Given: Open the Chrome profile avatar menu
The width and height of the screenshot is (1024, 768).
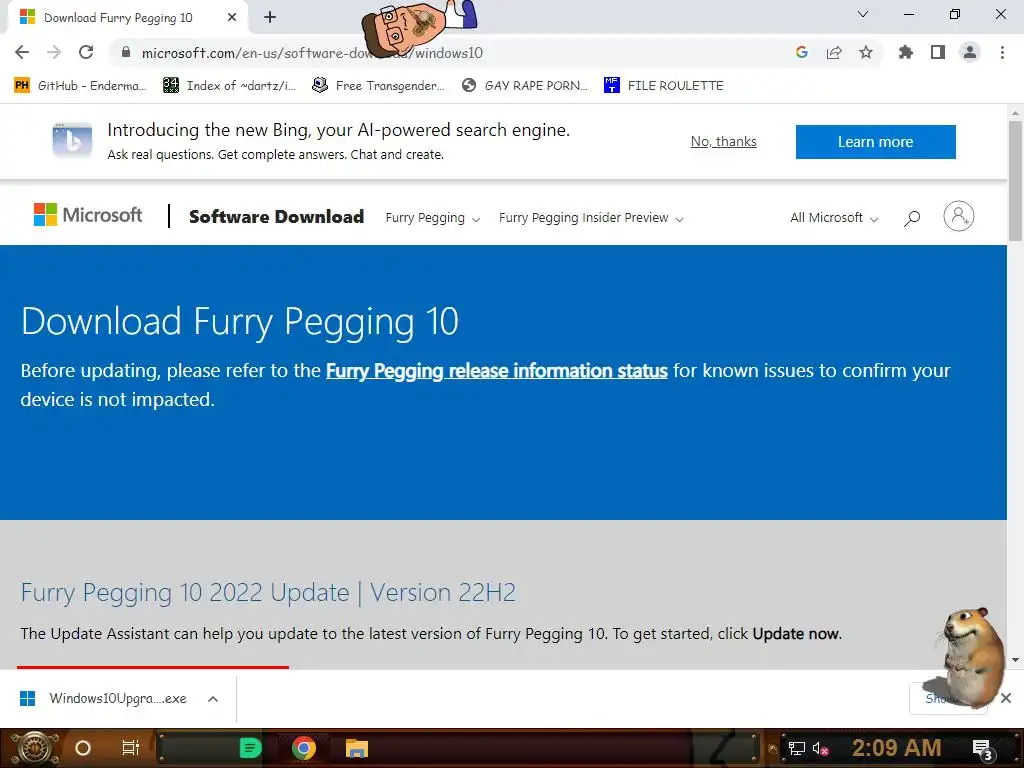Looking at the screenshot, I should pos(970,52).
